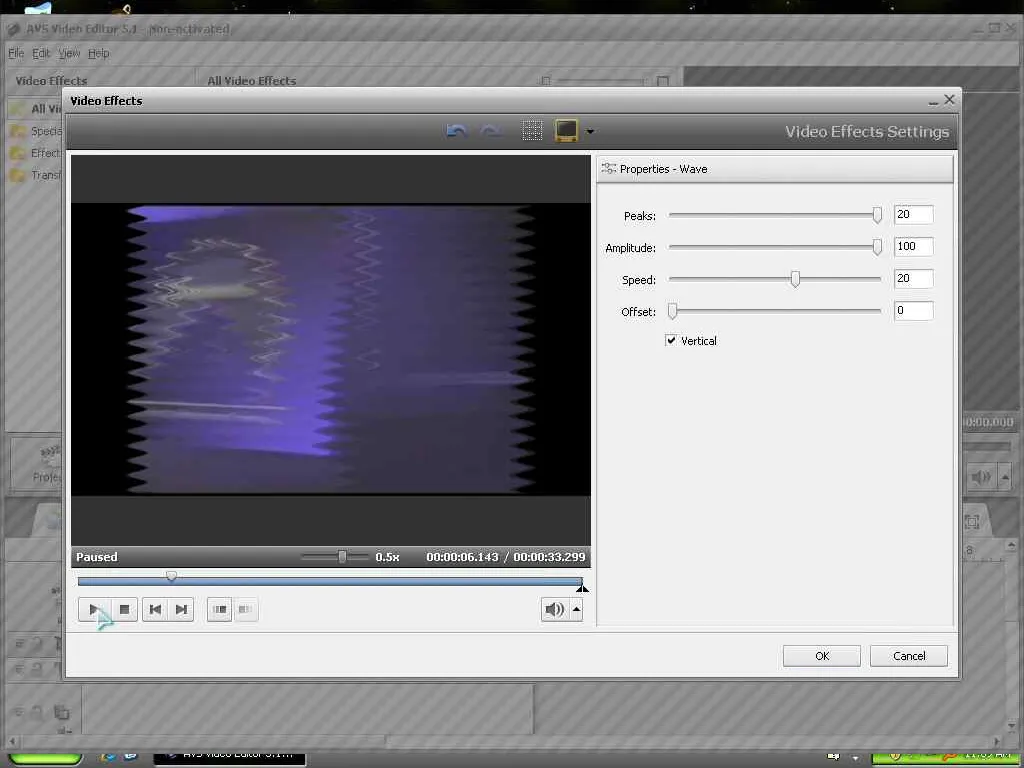Click the Paused status label
This screenshot has width=1024, height=768.
tap(97, 557)
